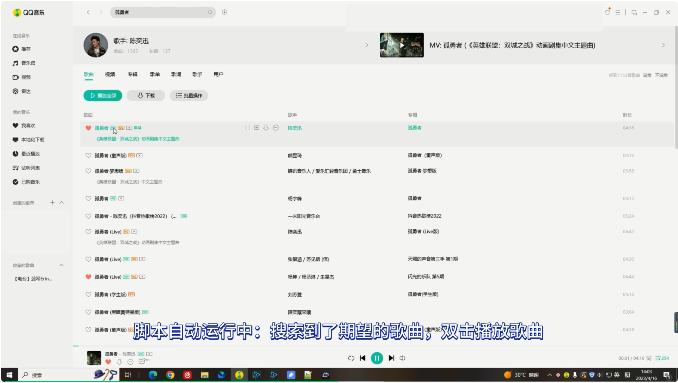Open the skin/dress-up icon in the title bar
Viewport: 678px width, 383px height.
pyautogui.click(x=608, y=12)
